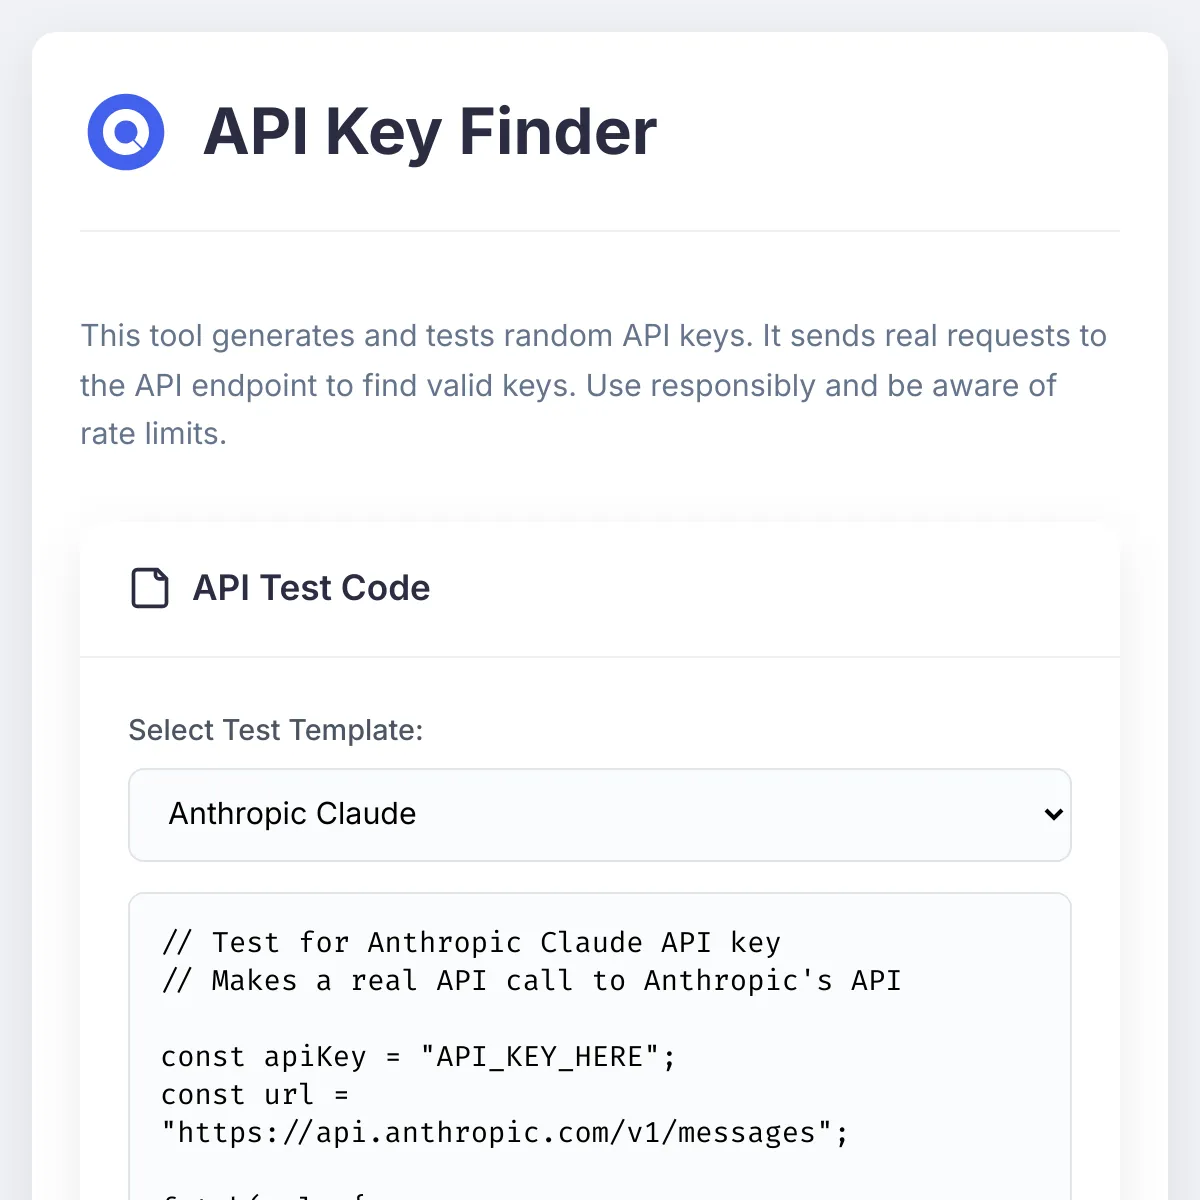The height and width of the screenshot is (1200, 1200).
Task: Click the empty line above const apiKey
Action: pos(600,1019)
